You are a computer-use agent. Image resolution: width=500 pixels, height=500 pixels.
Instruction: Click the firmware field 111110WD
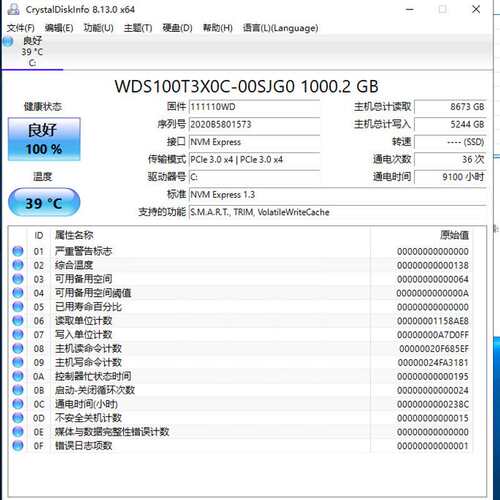255,107
